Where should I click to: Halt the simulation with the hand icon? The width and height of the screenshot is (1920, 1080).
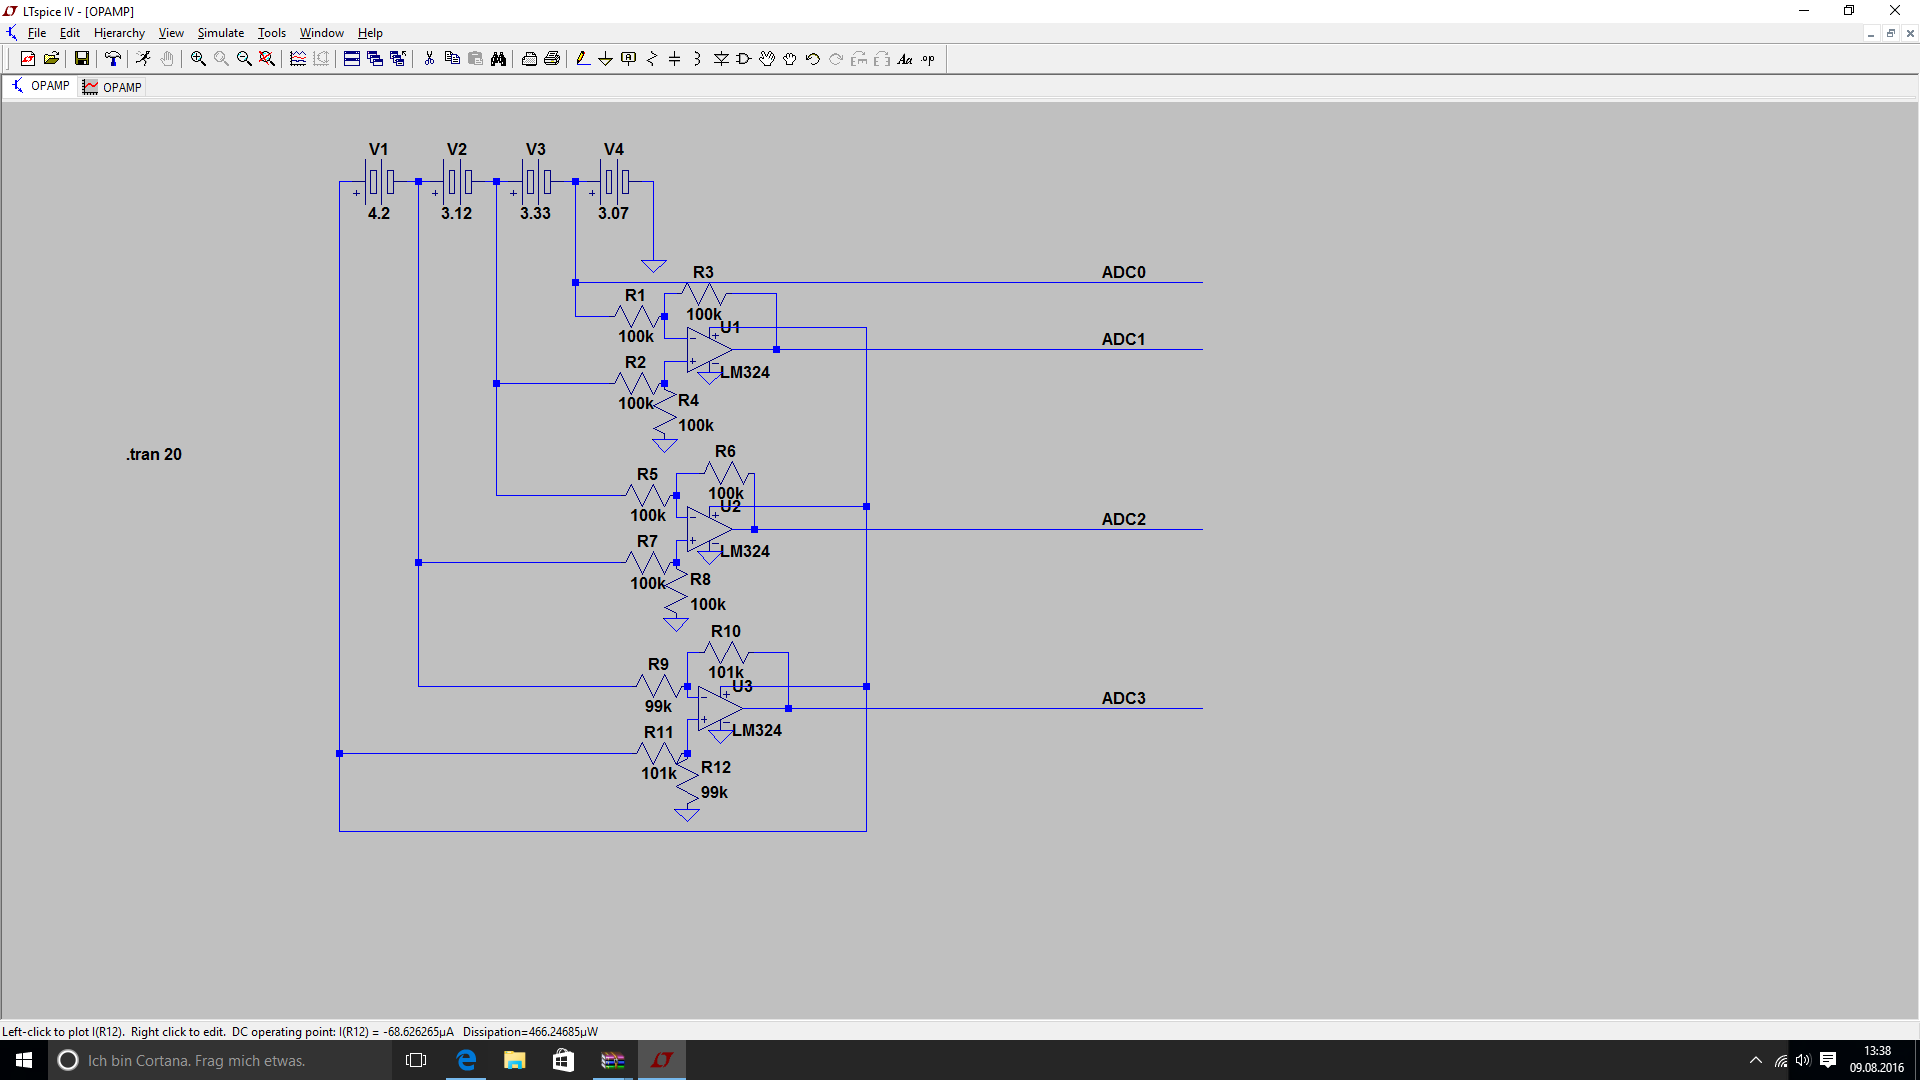pos(167,59)
